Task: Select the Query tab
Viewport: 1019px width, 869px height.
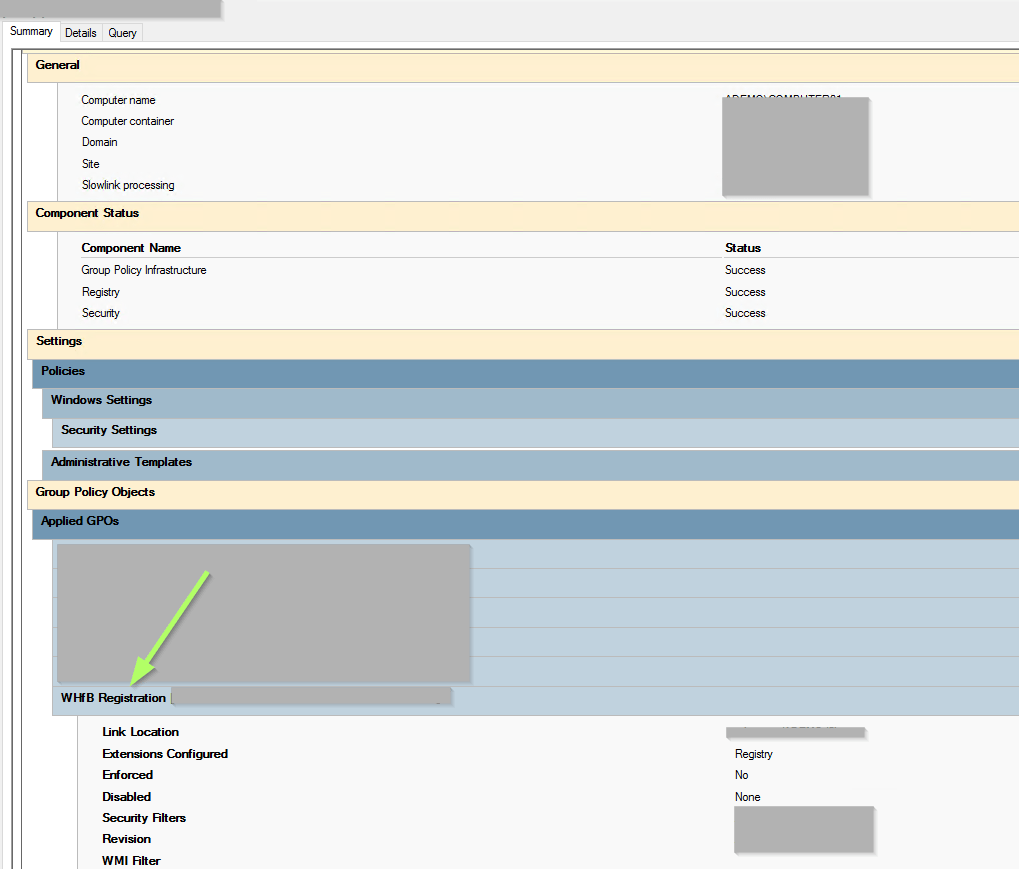Action: [x=122, y=33]
